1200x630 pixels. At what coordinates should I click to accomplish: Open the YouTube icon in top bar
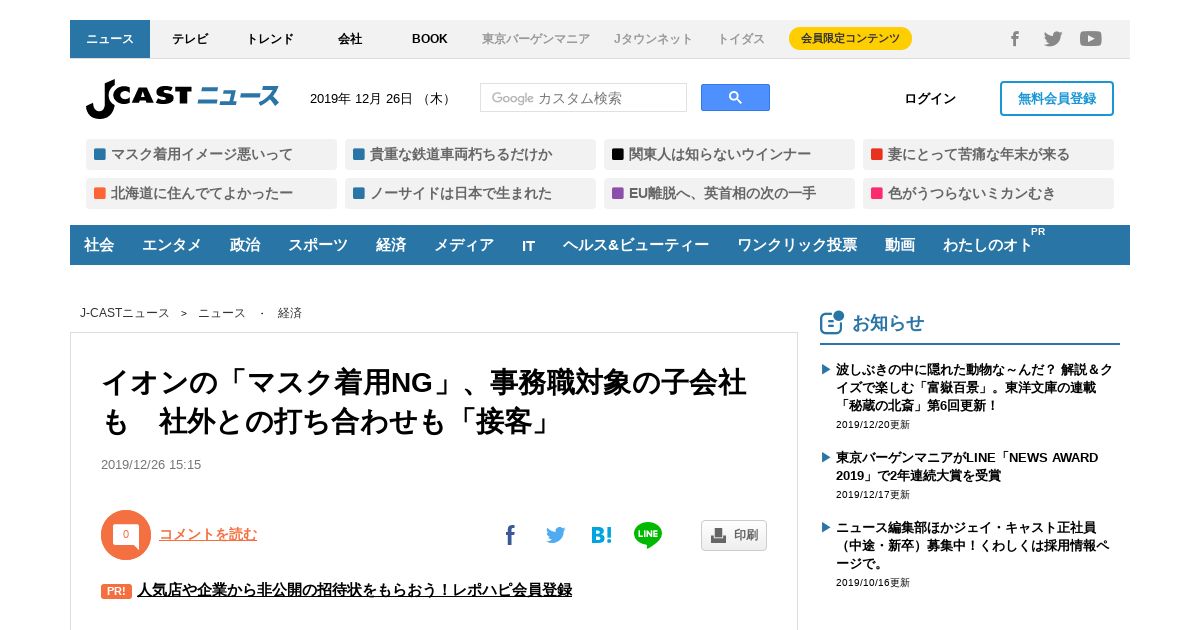(x=1091, y=39)
